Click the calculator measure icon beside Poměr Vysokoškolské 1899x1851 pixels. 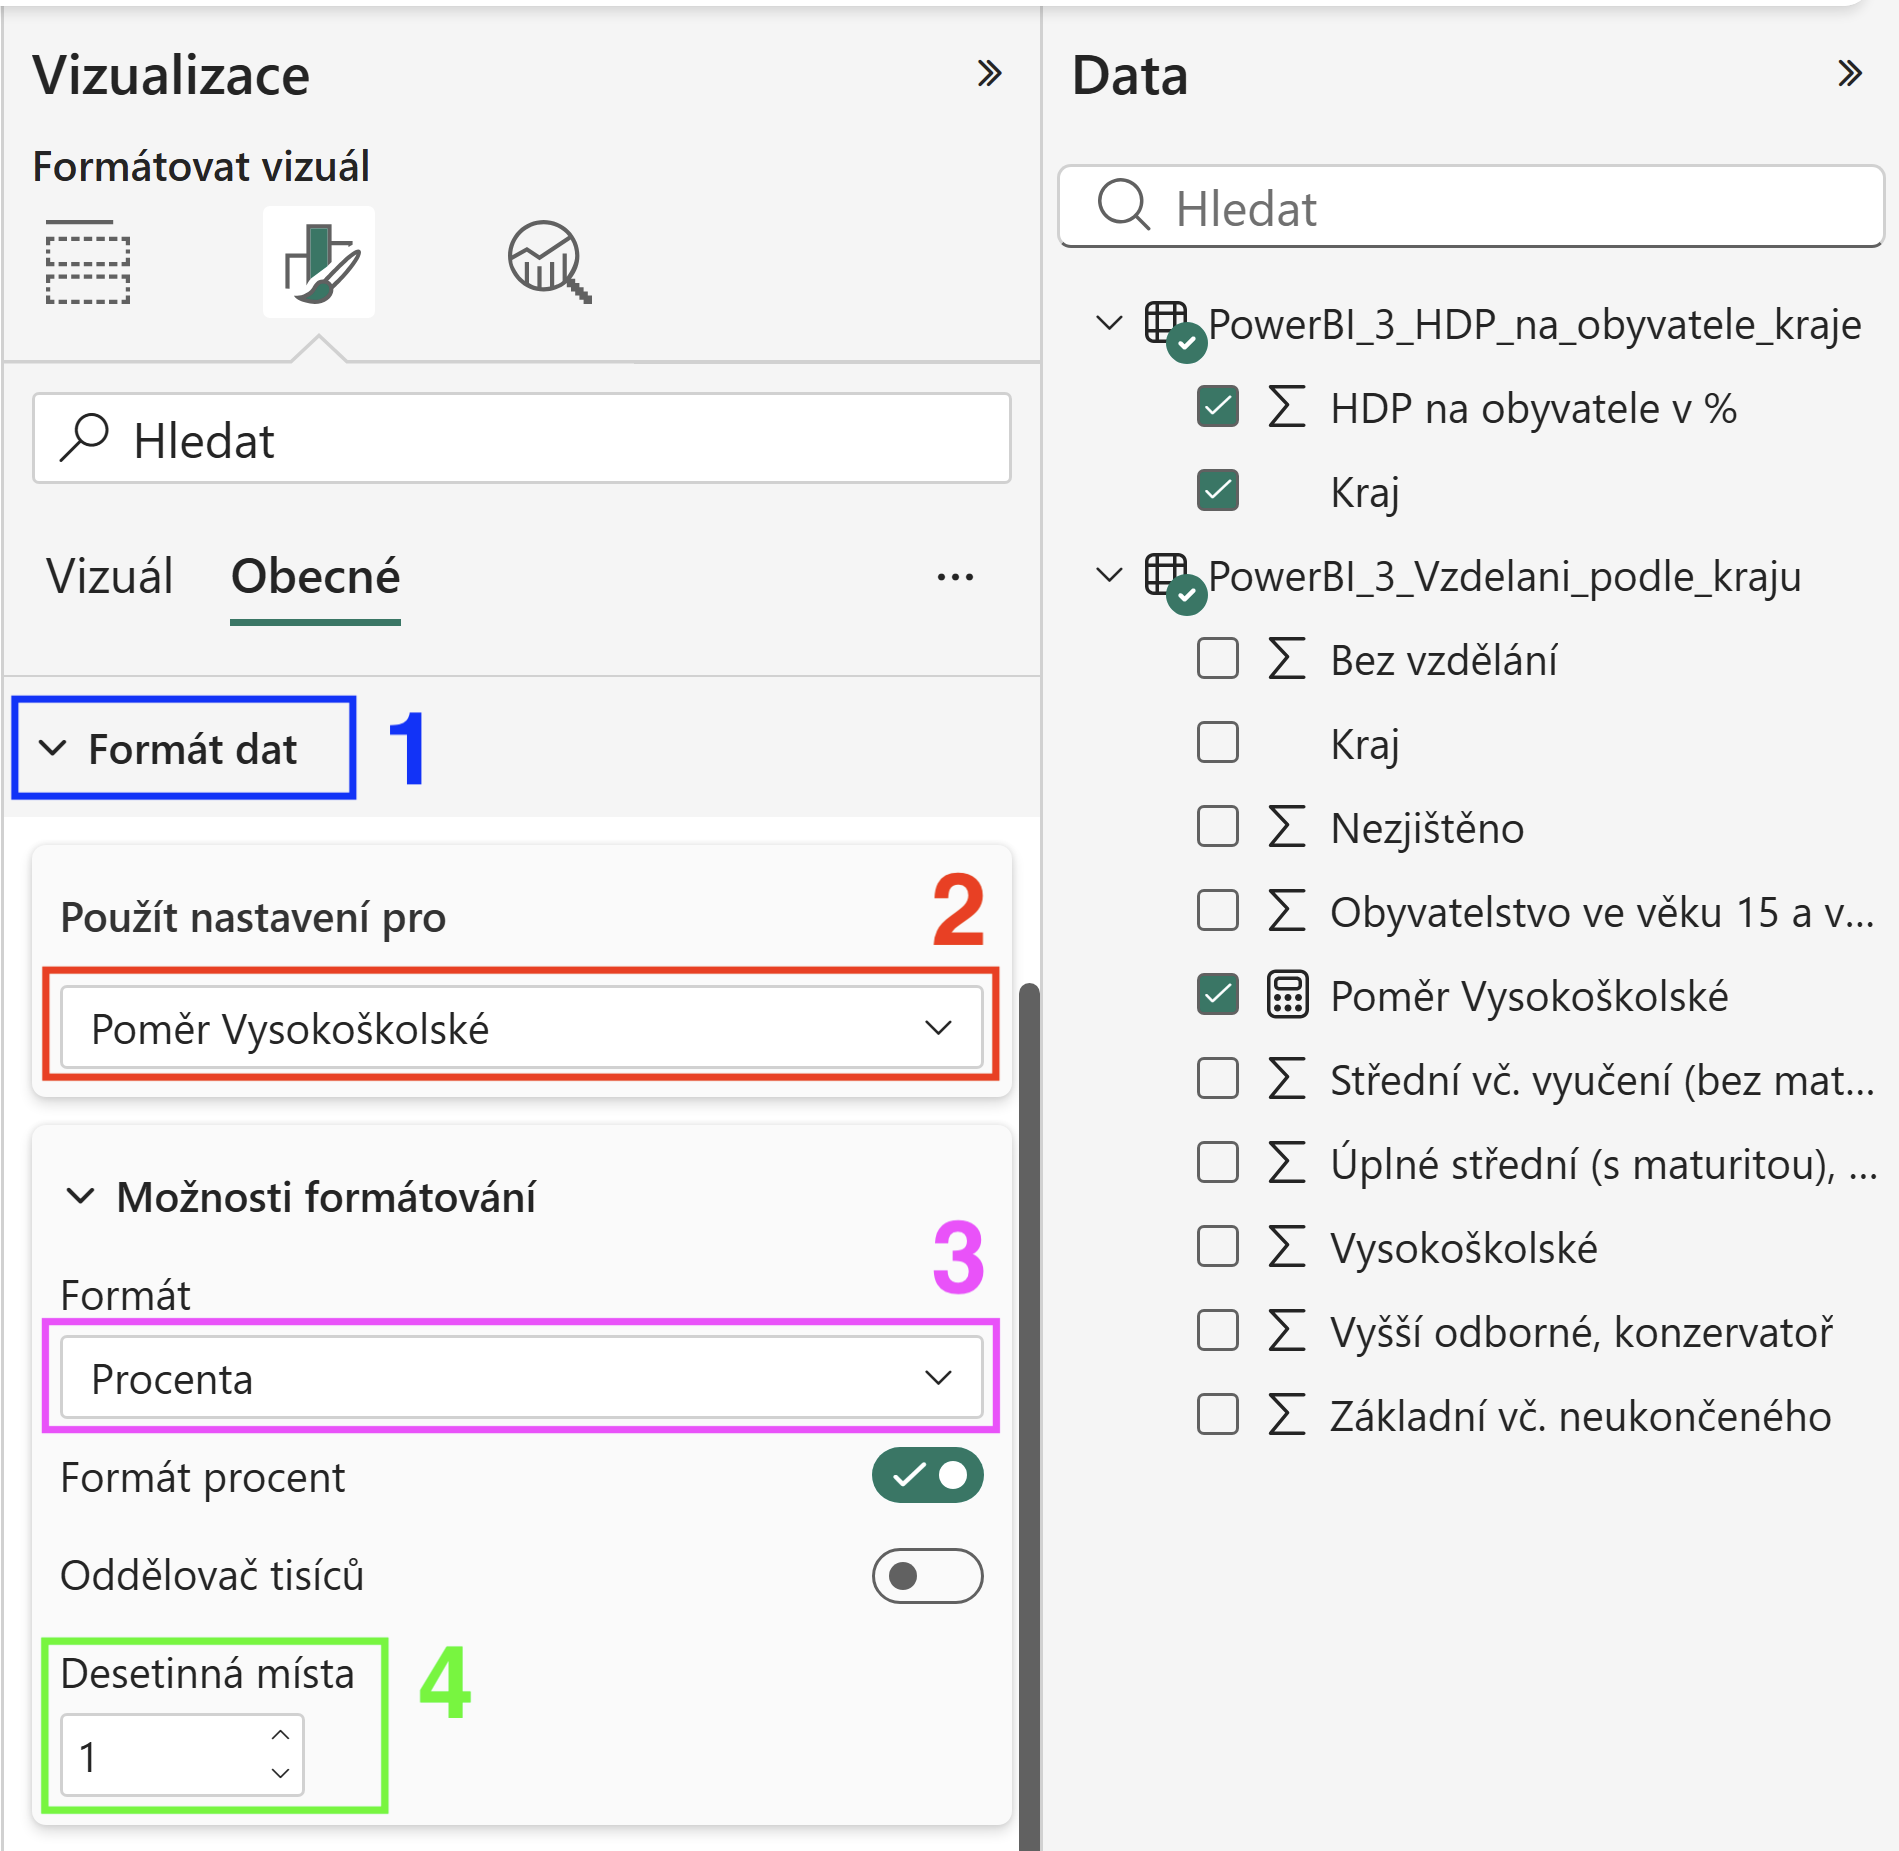click(1287, 995)
